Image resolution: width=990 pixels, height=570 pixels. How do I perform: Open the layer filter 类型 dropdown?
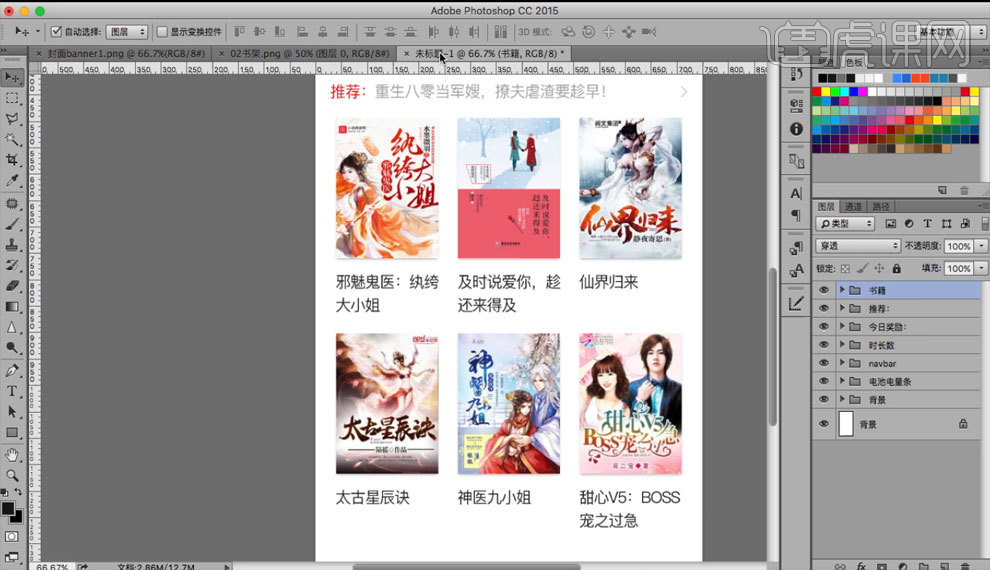845,223
